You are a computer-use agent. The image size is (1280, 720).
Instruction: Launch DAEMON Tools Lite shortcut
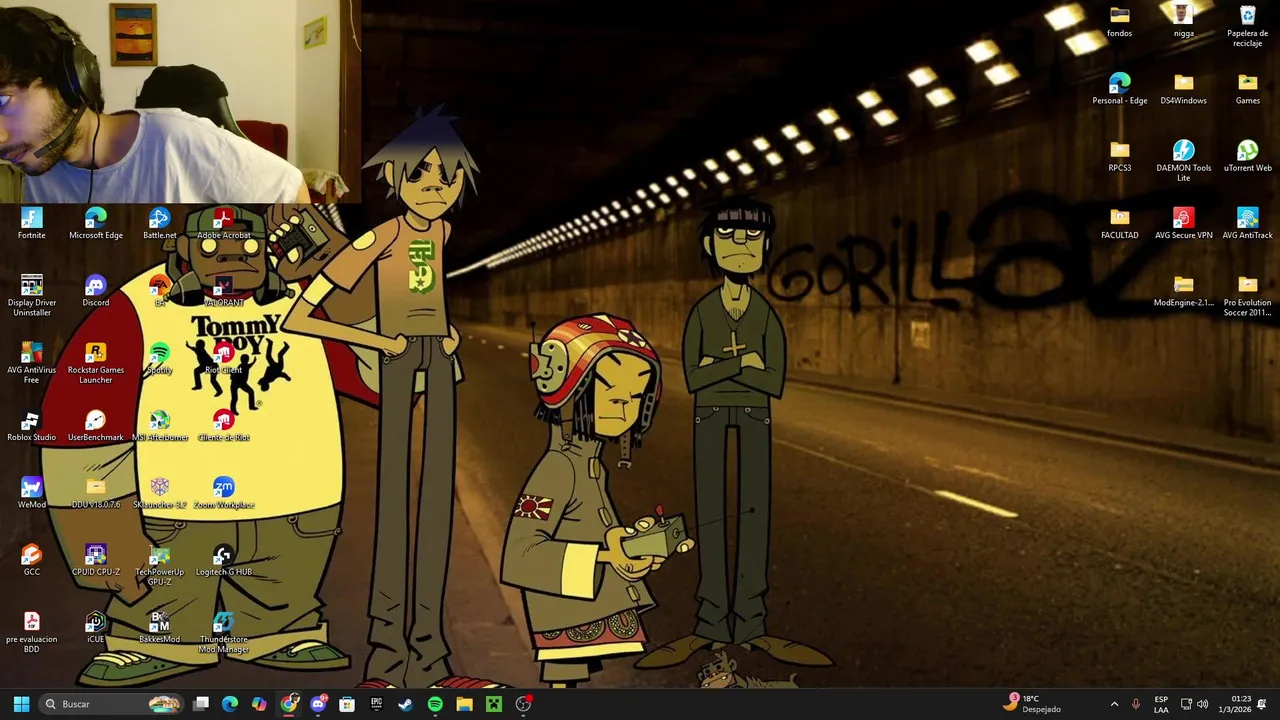(x=1184, y=160)
